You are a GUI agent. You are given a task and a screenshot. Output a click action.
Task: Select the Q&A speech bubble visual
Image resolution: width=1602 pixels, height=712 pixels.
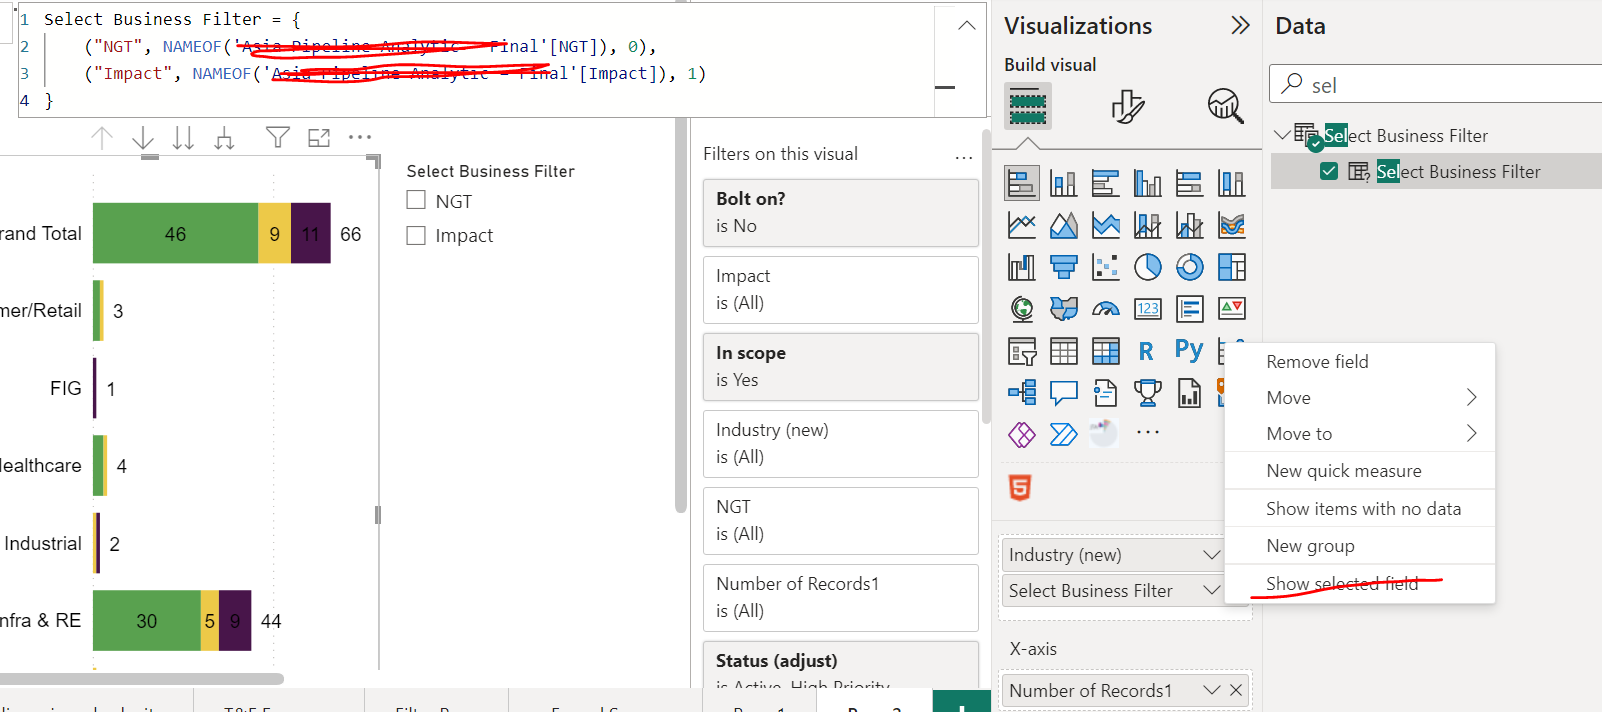coord(1064,393)
